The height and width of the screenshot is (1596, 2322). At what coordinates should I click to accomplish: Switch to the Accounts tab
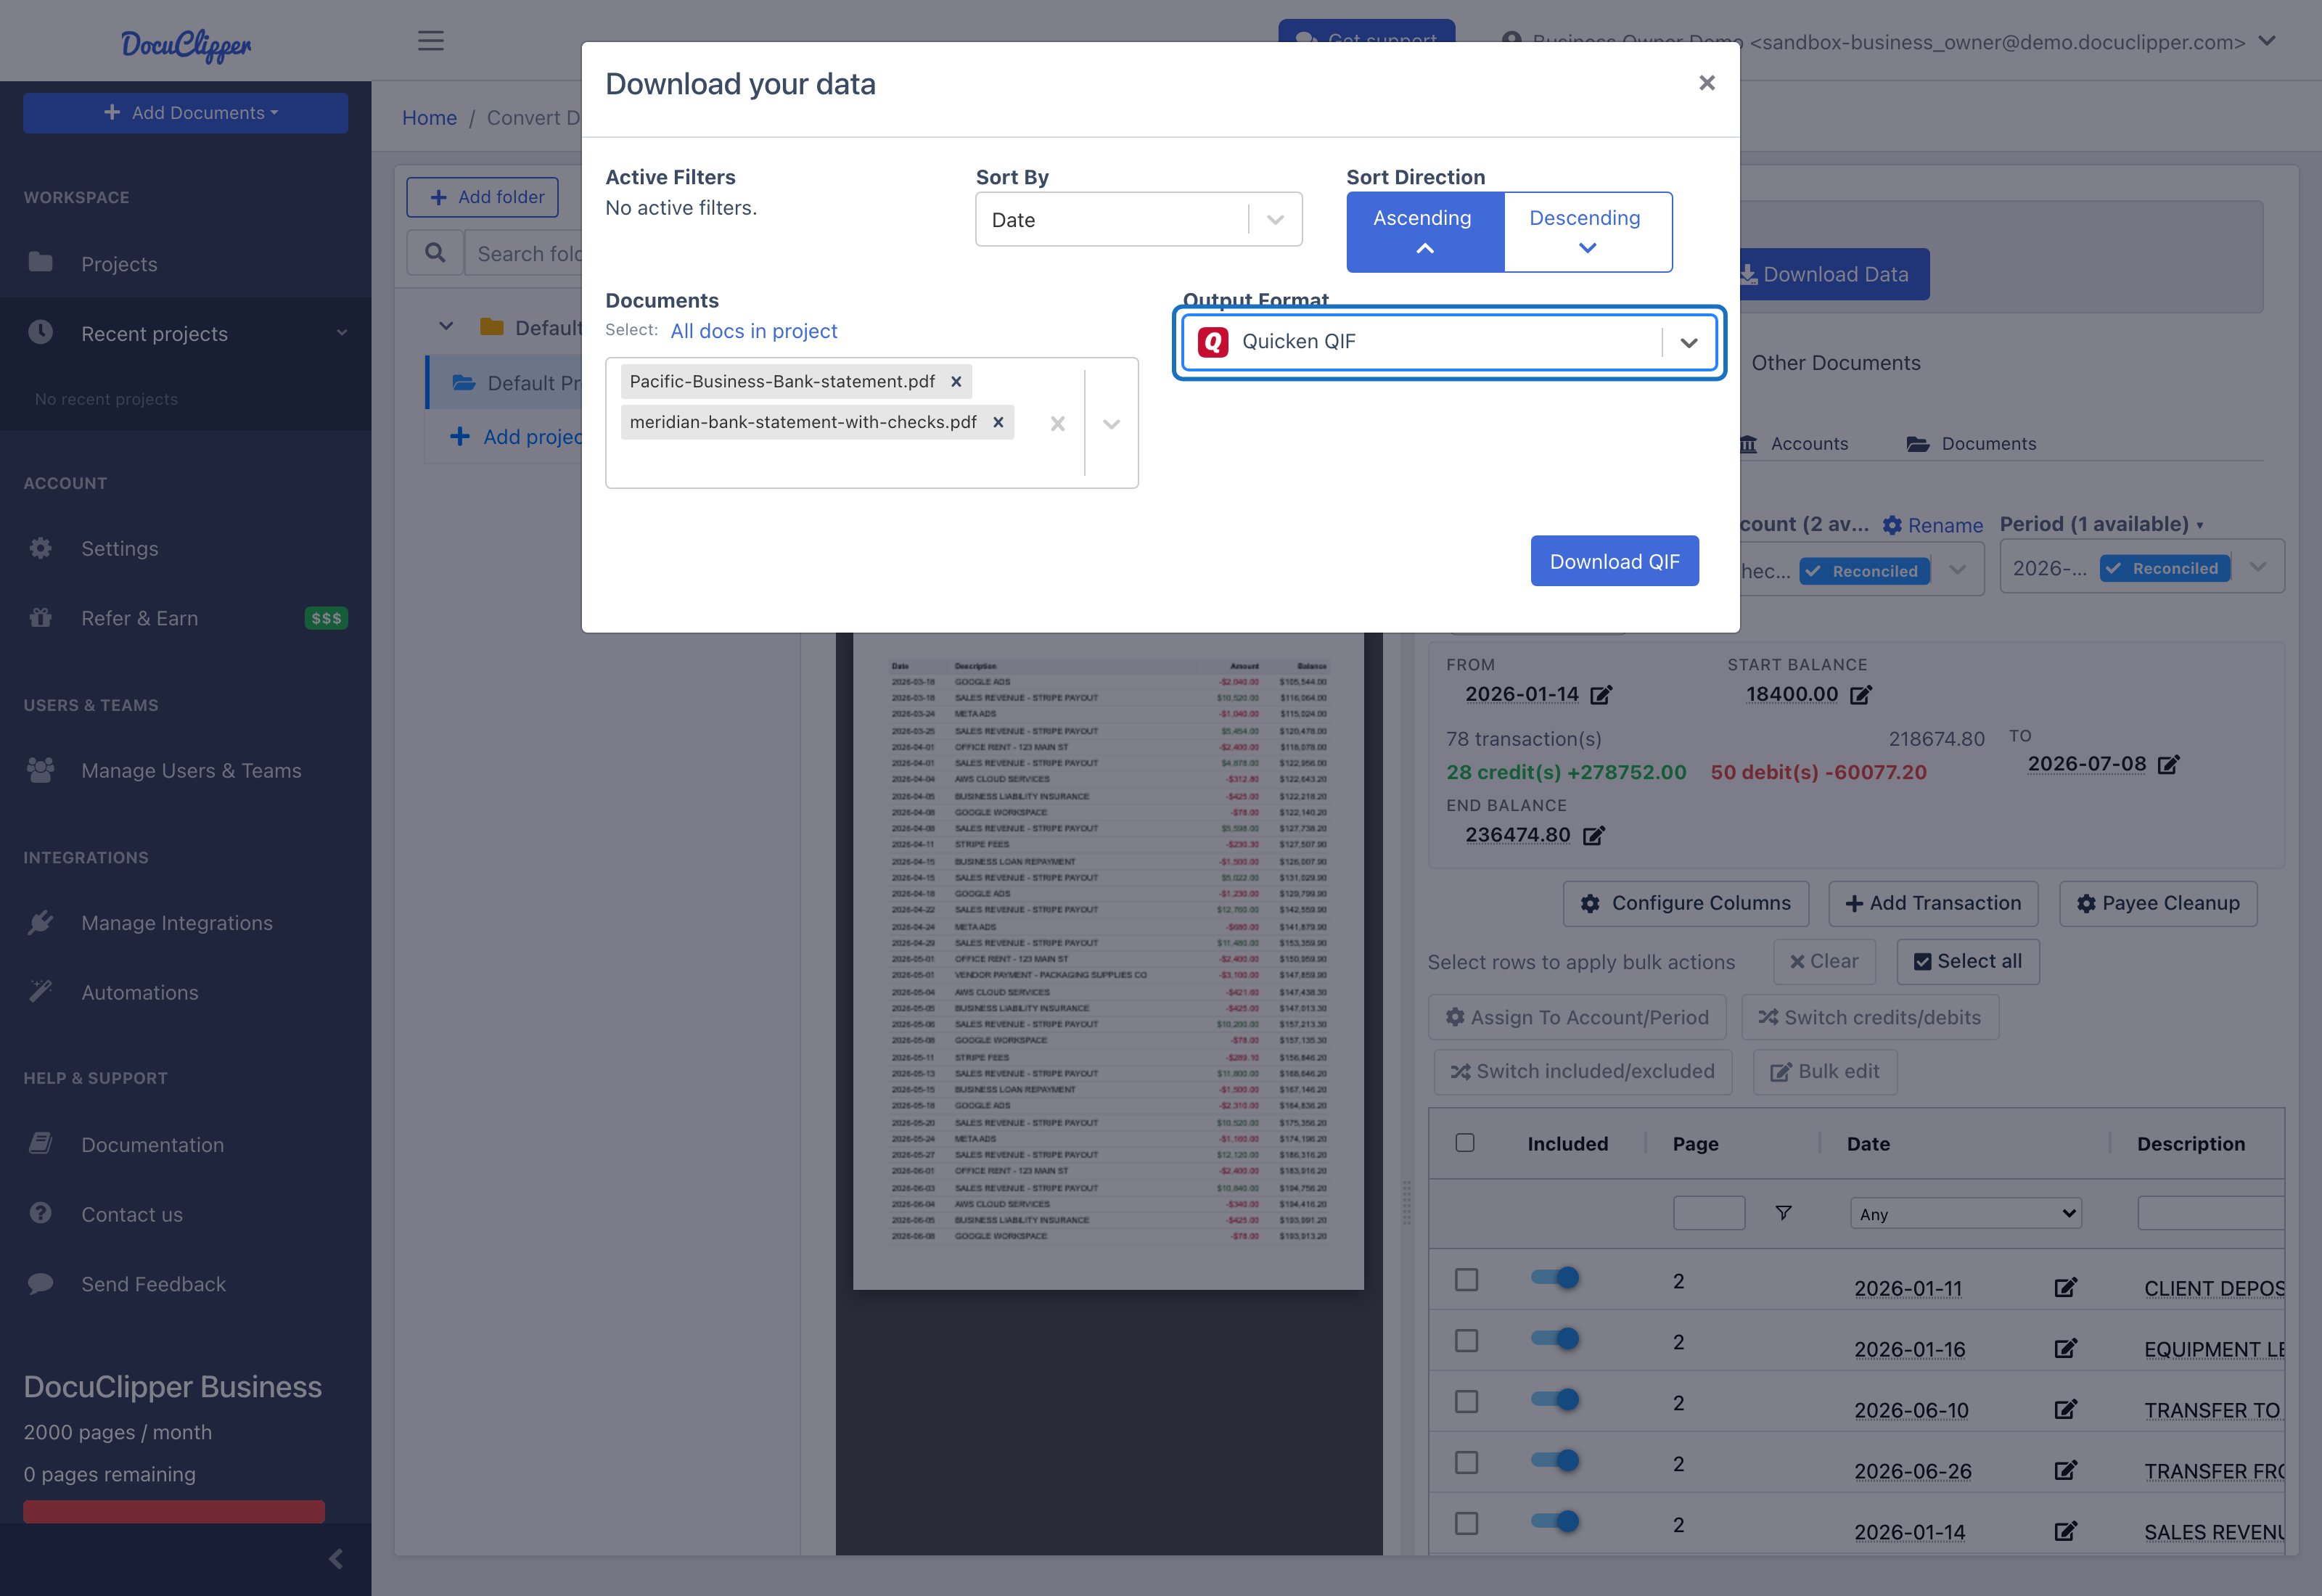pyautogui.click(x=1795, y=443)
